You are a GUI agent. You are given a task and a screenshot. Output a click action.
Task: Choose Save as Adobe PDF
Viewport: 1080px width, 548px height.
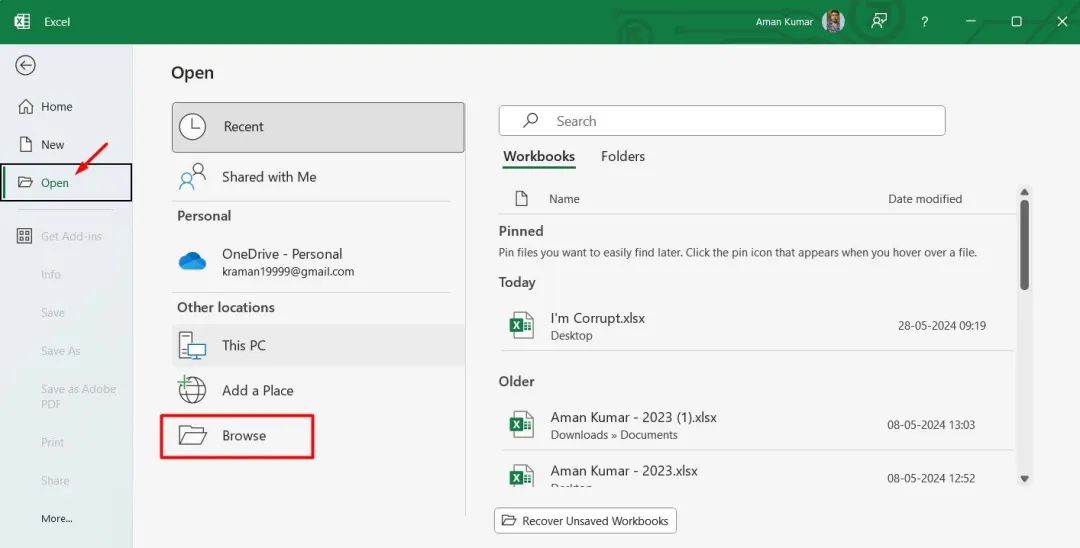coord(78,397)
